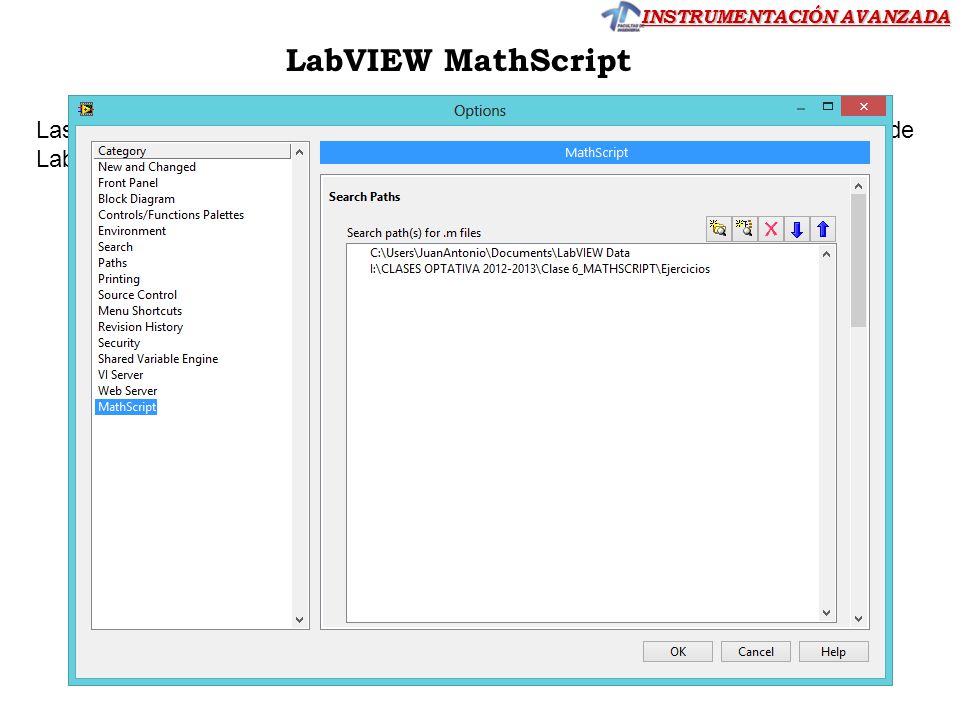The height and width of the screenshot is (720, 960).
Task: Select the Revision History category
Action: coord(140,326)
